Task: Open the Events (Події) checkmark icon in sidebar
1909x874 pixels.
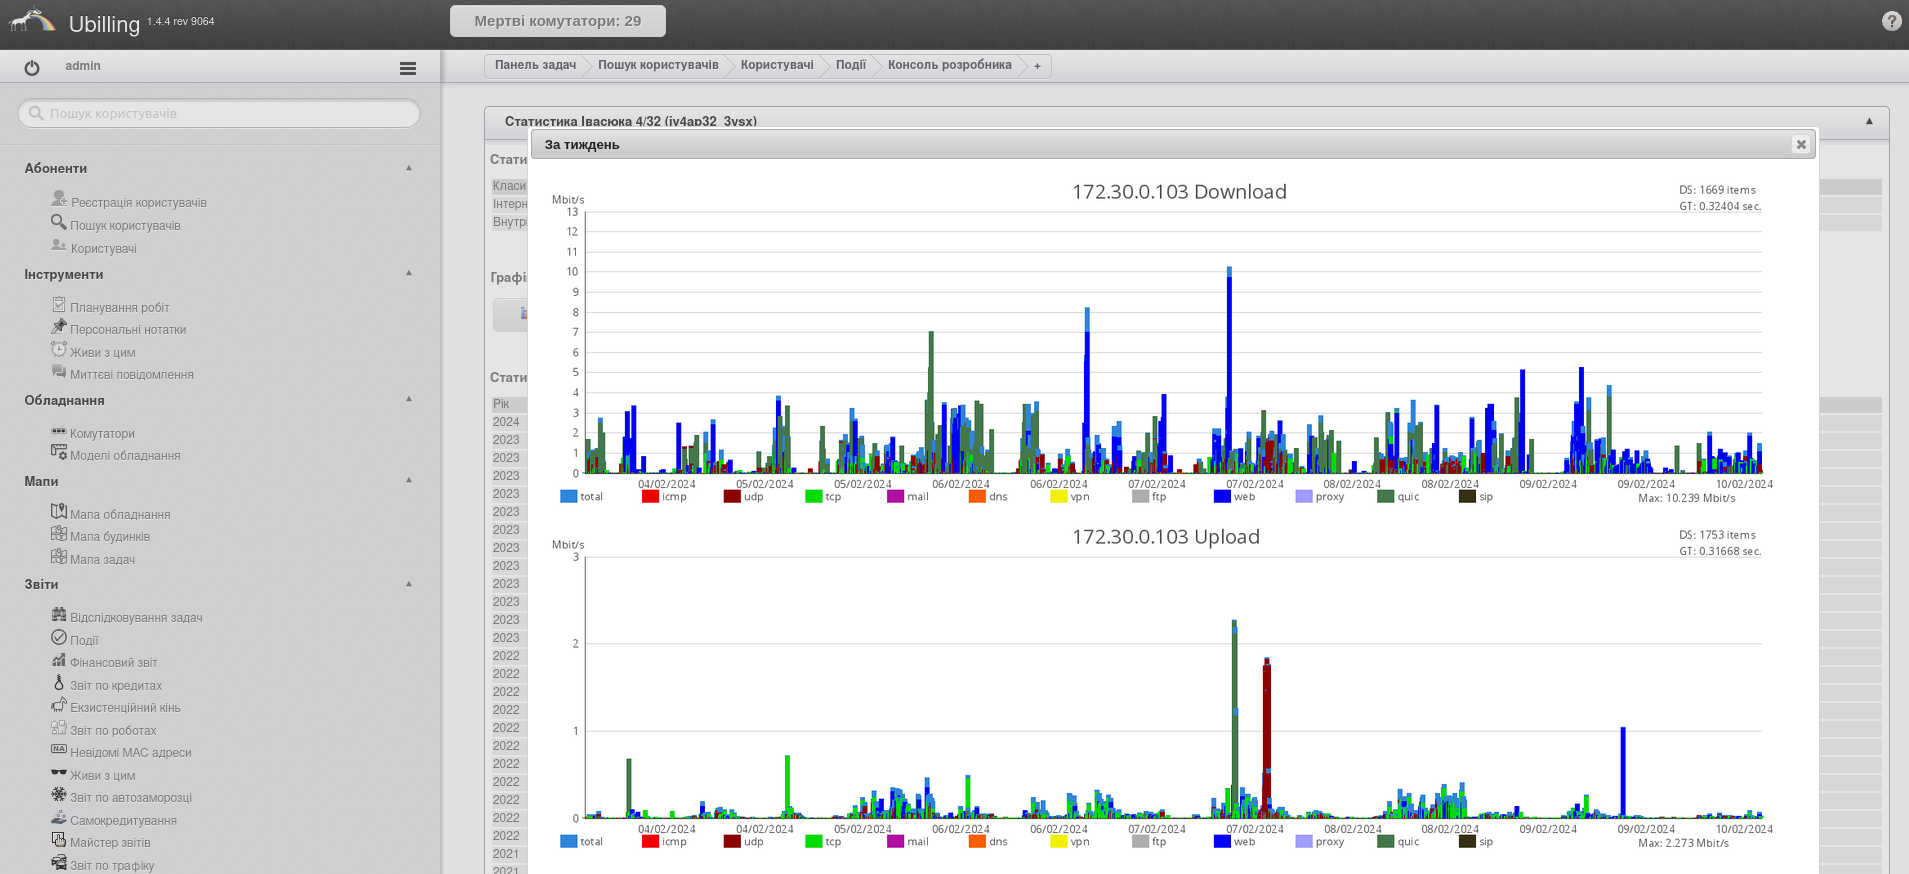Action: (59, 638)
